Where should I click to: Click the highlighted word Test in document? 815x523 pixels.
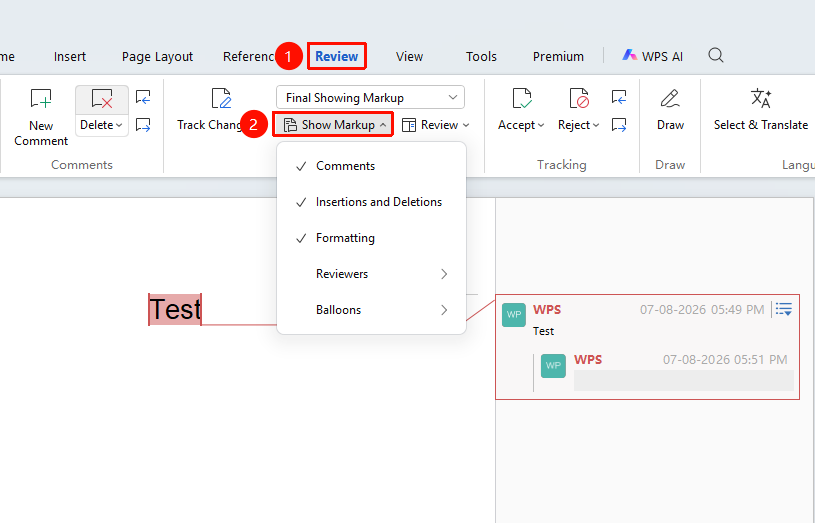click(x=175, y=309)
